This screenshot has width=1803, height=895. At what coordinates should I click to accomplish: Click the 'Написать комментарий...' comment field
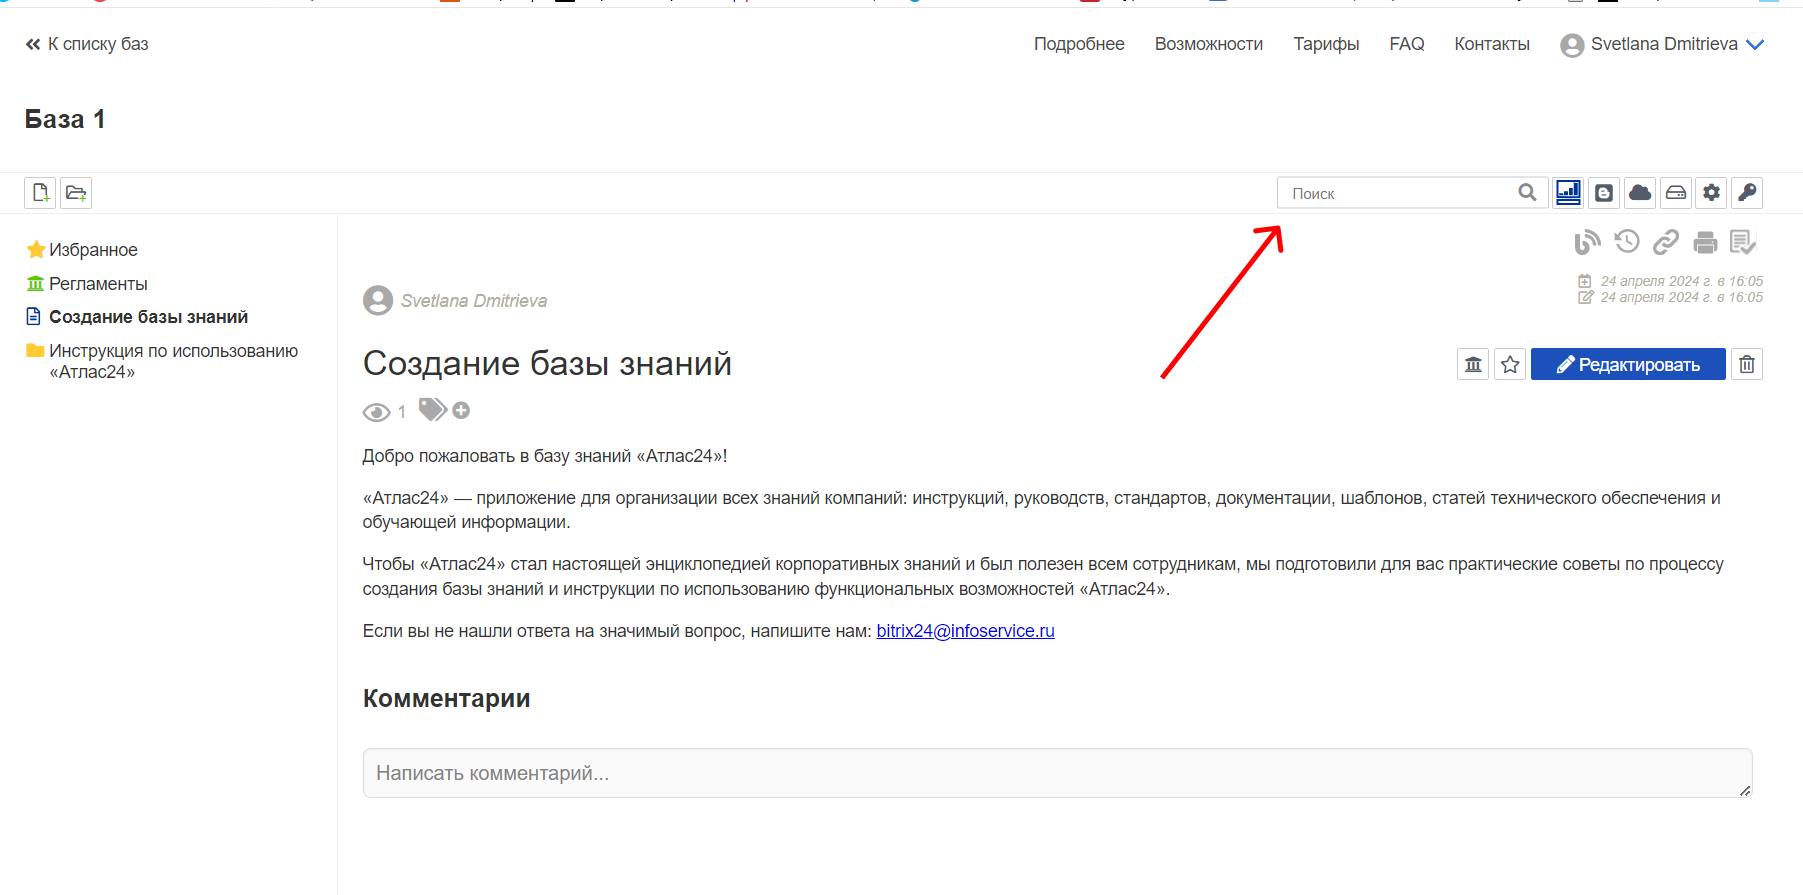coord(1057,773)
